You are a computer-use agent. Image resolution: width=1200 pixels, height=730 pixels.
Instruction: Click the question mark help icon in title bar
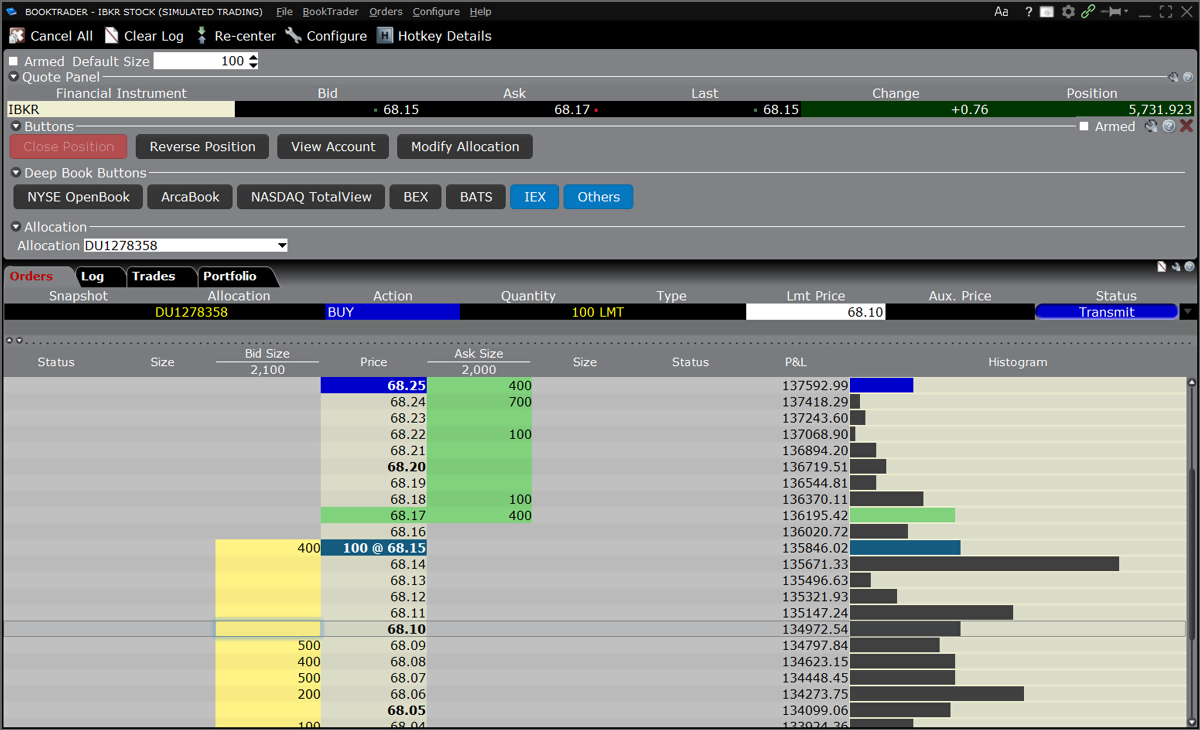[x=1028, y=11]
